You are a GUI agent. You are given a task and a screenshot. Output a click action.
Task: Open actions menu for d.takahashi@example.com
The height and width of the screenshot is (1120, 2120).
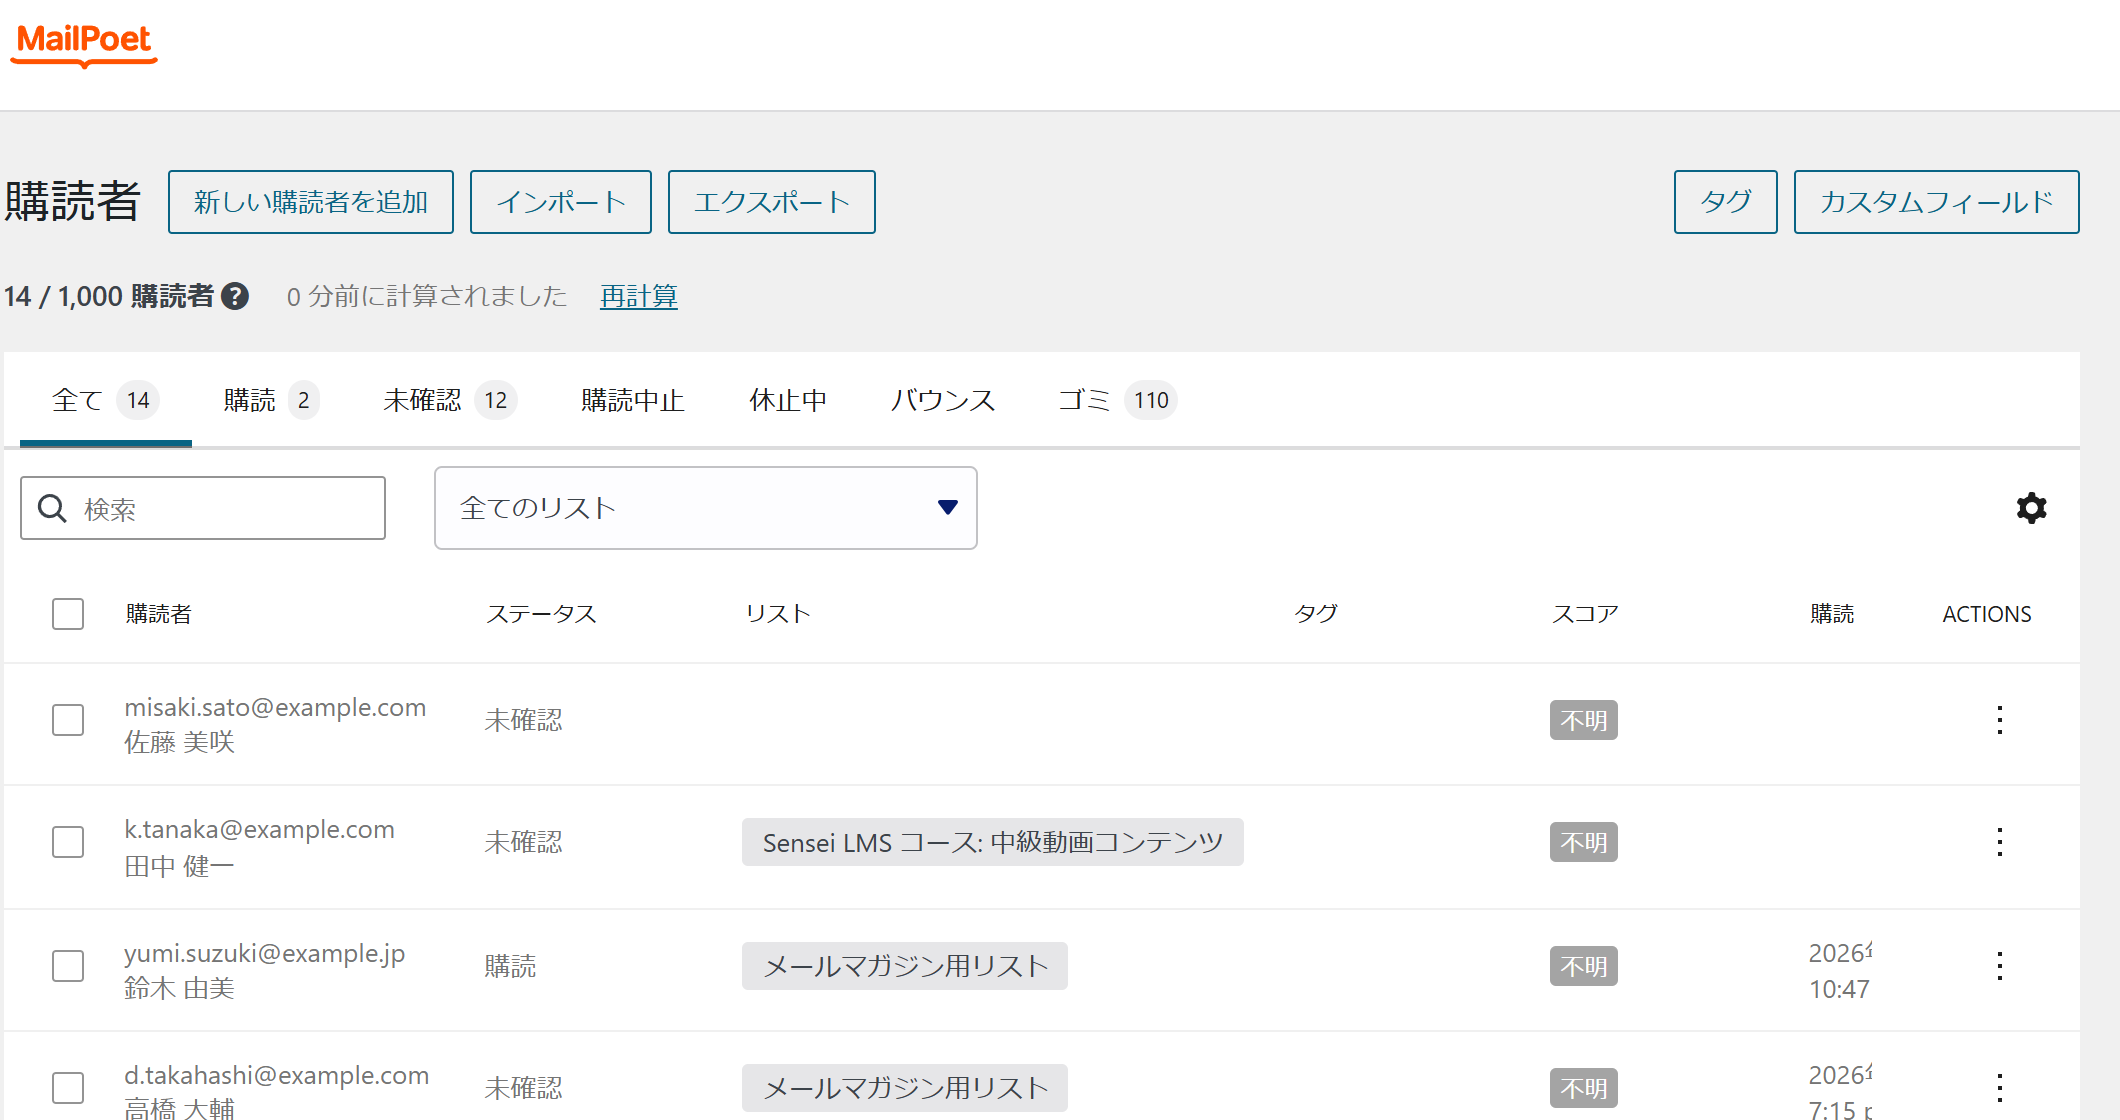click(x=1999, y=1088)
